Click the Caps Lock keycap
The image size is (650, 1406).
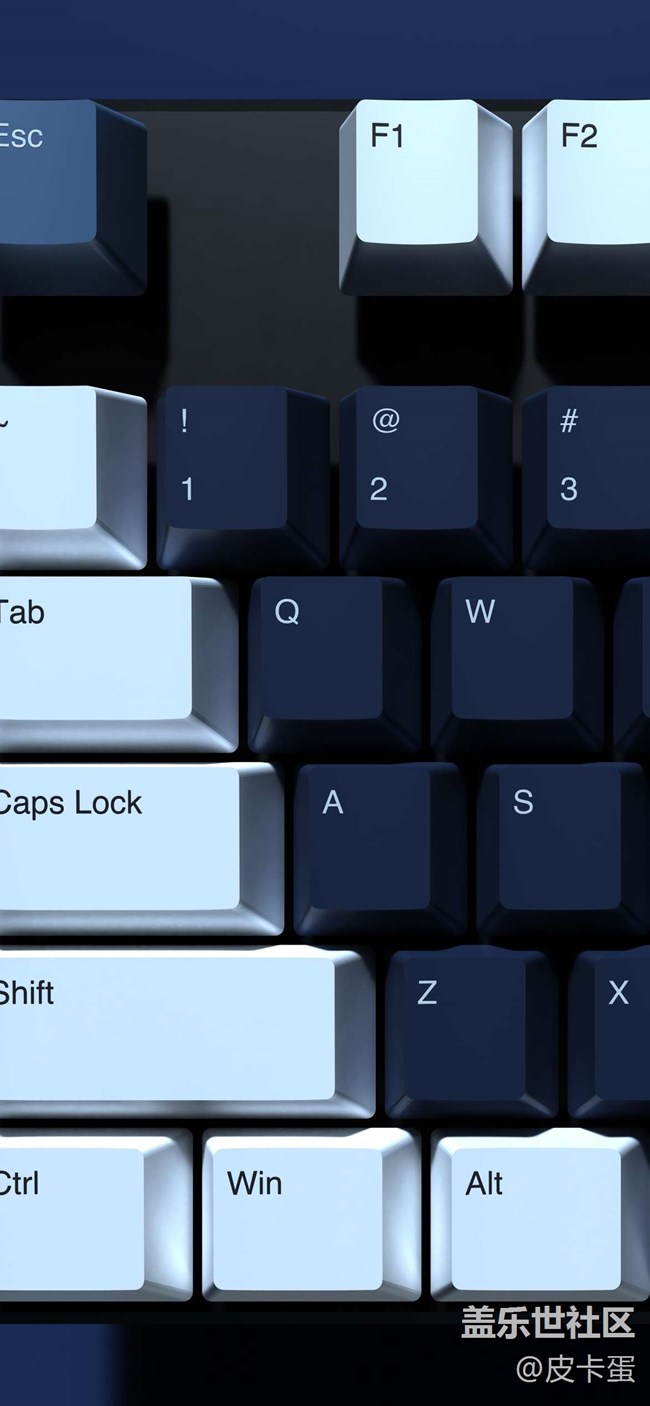141,850
